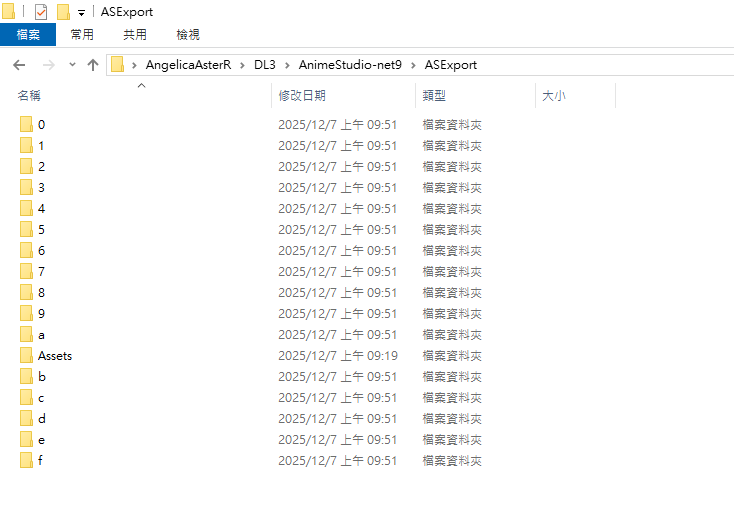
Task: Click the New folder icon in title bar
Action: coord(63,12)
